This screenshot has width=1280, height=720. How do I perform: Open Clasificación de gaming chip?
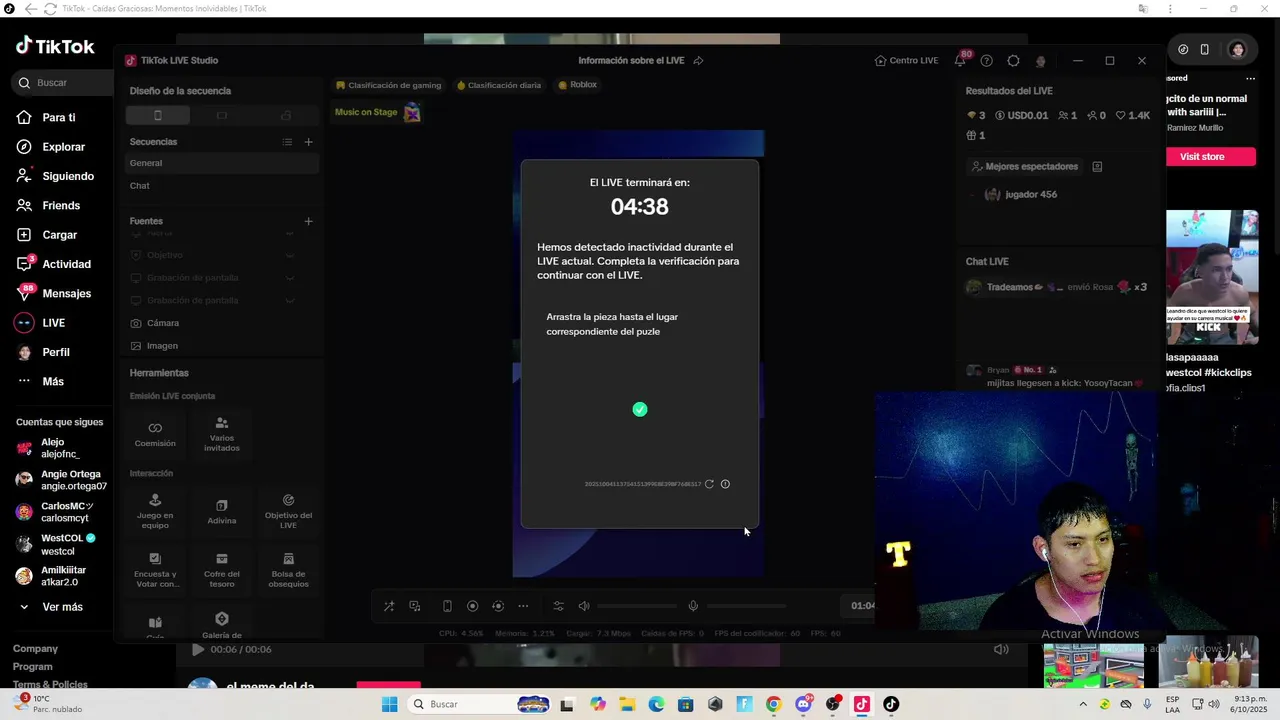click(x=389, y=85)
